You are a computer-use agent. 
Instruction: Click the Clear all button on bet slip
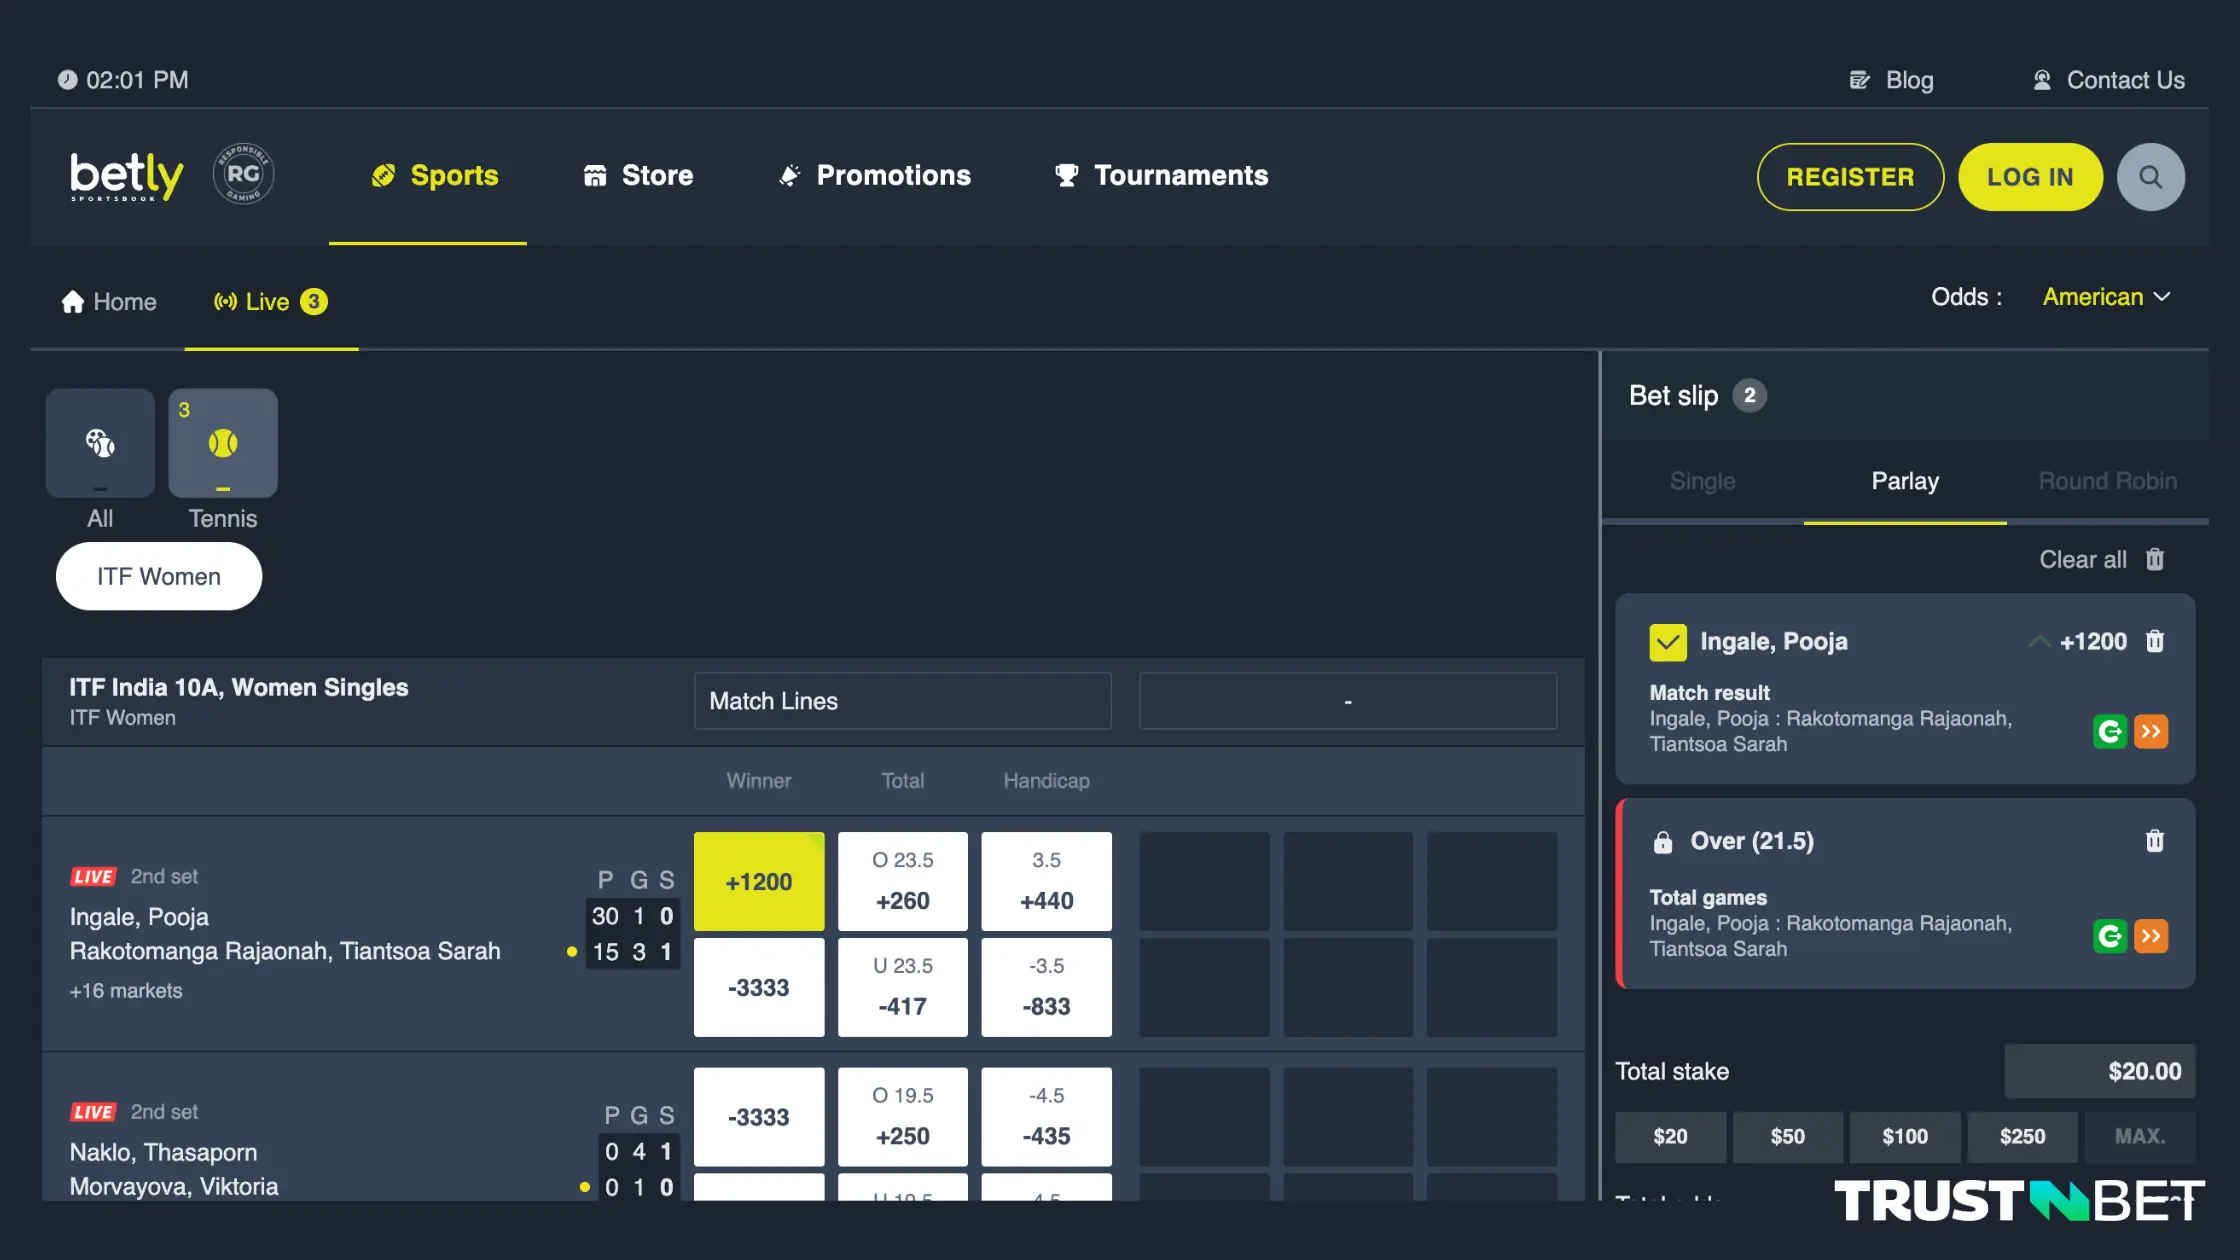click(x=2100, y=560)
